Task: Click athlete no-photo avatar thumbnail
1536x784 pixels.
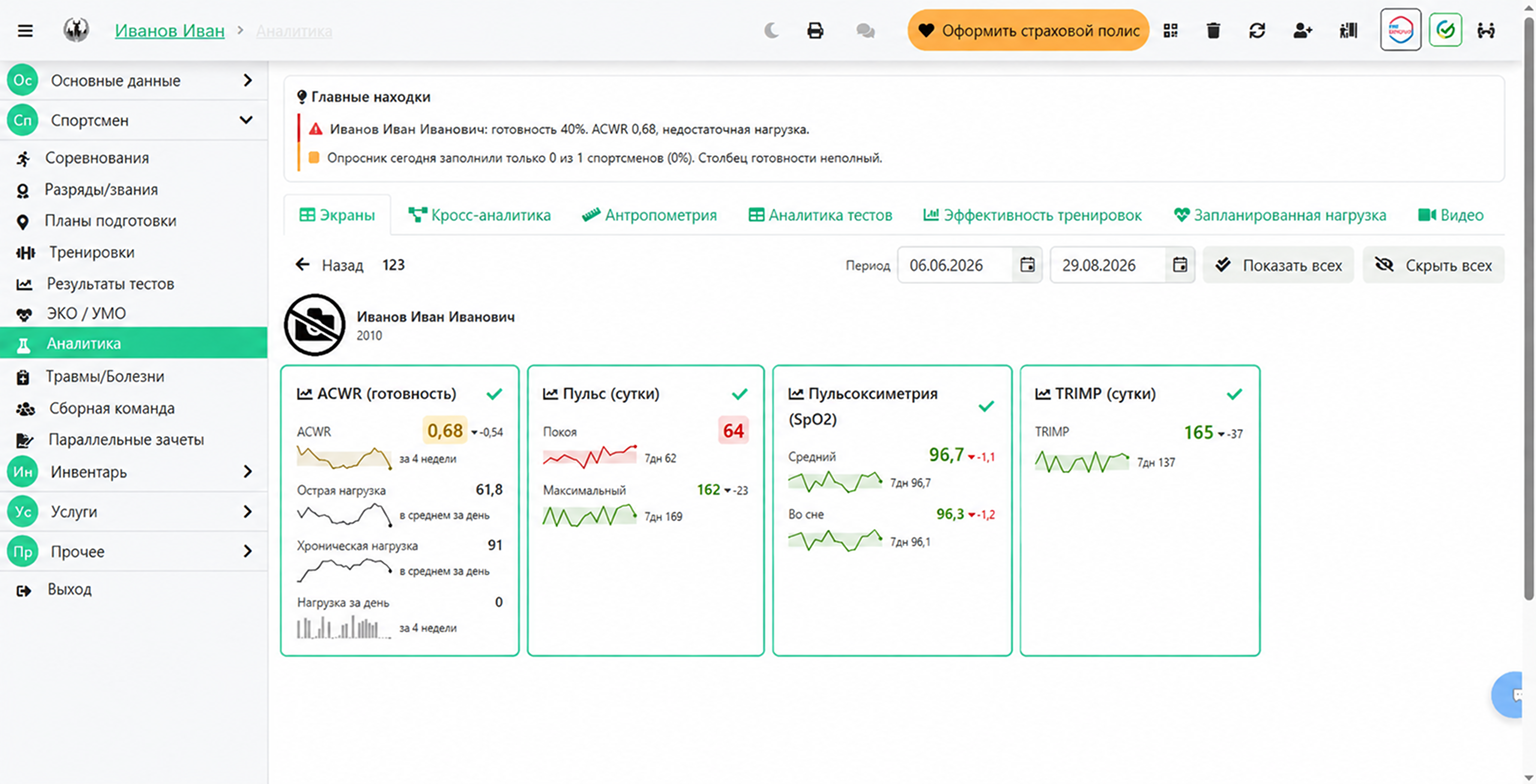Action: point(315,325)
